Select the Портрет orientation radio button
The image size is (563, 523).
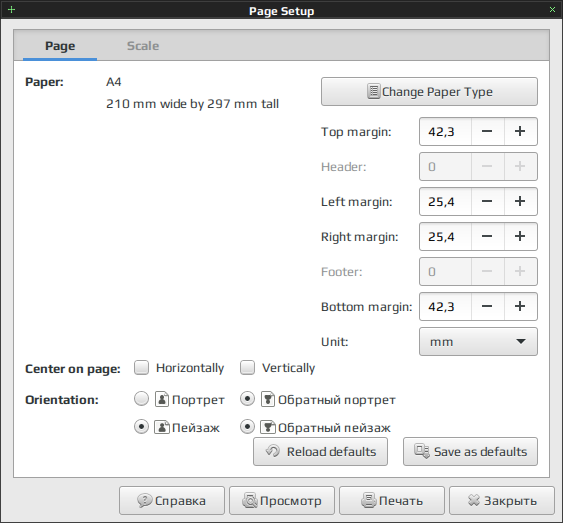point(141,399)
